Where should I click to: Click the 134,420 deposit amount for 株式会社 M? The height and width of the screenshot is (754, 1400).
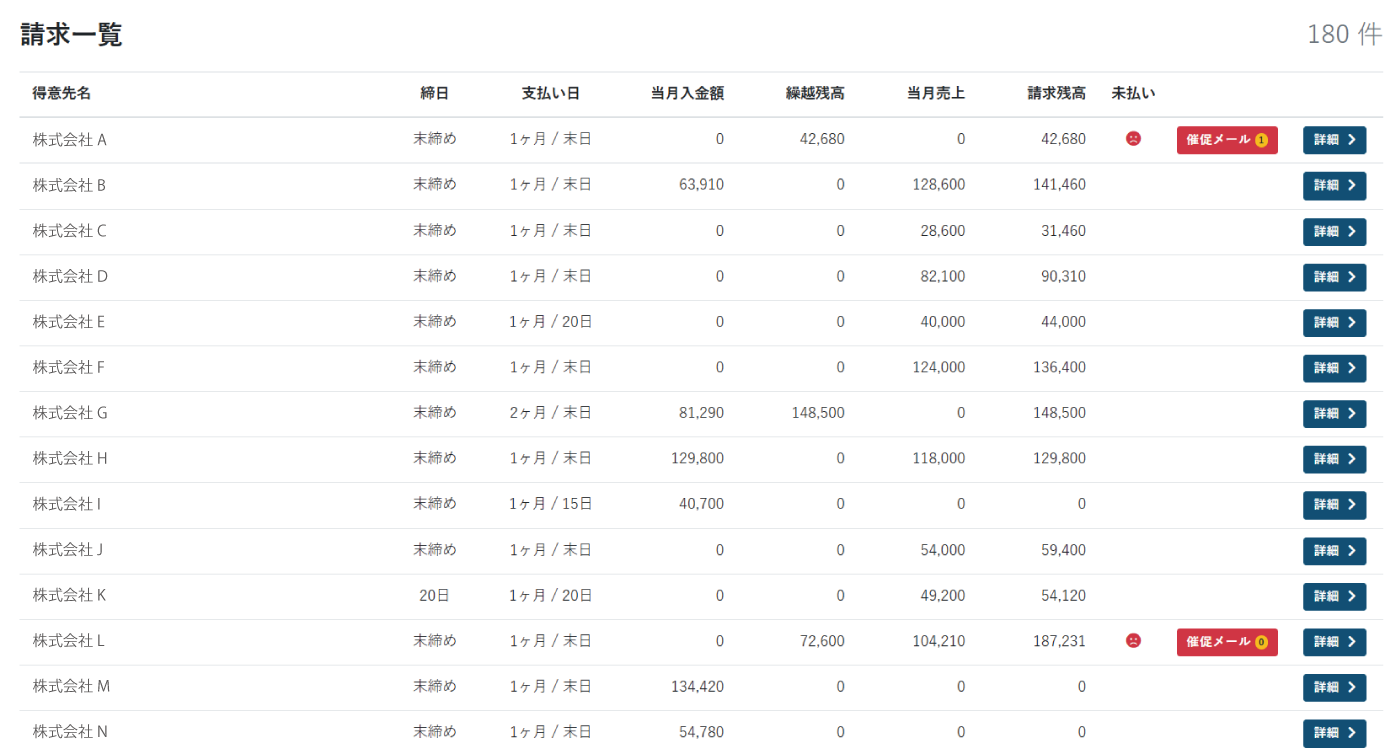coord(697,687)
